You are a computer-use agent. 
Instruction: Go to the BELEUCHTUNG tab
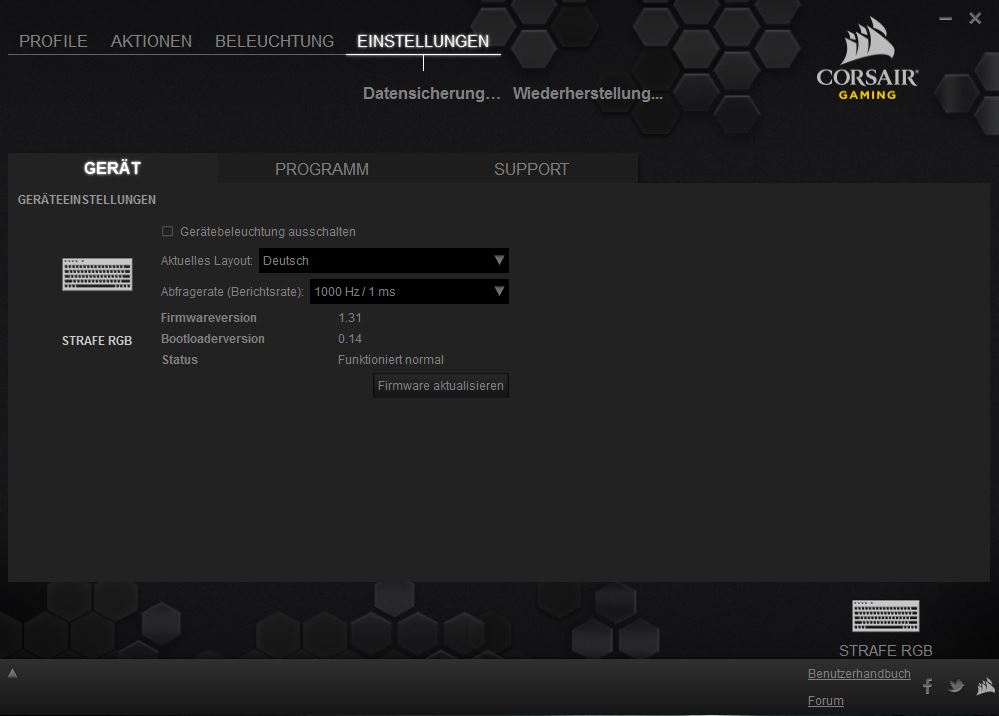click(274, 41)
